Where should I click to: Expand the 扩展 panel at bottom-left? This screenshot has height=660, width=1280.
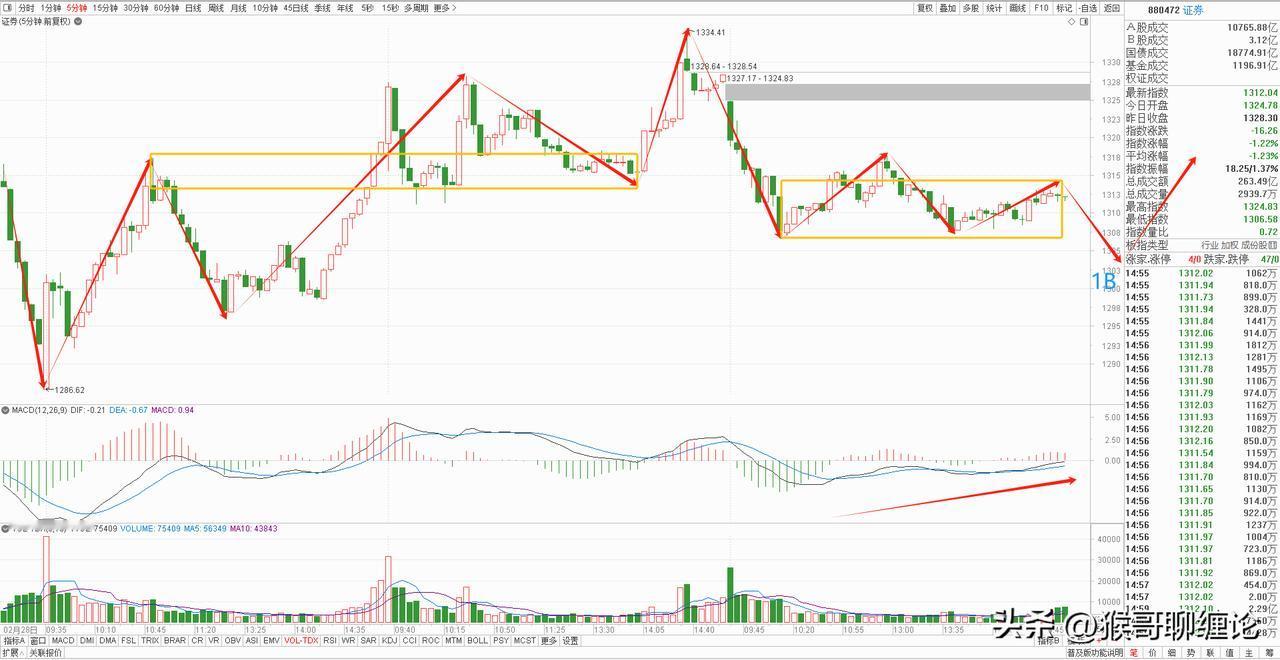[13, 653]
